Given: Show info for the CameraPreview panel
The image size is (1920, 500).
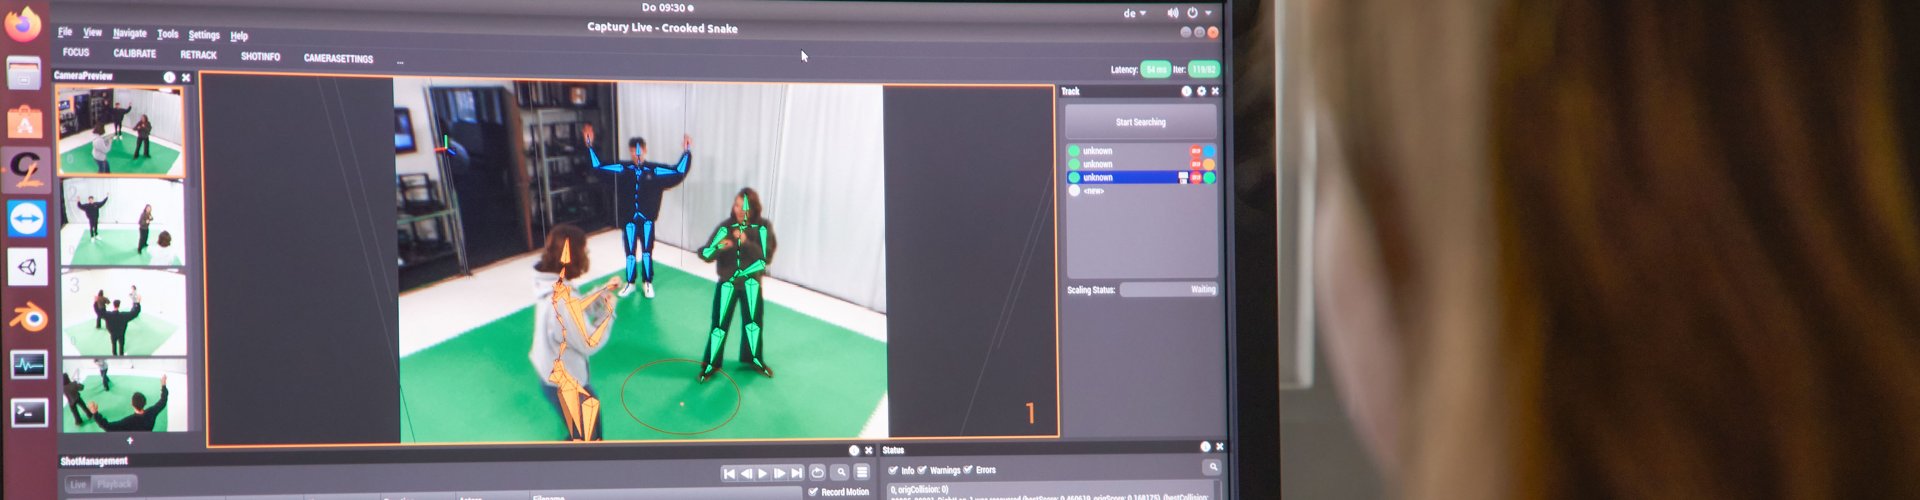Looking at the screenshot, I should click(169, 77).
